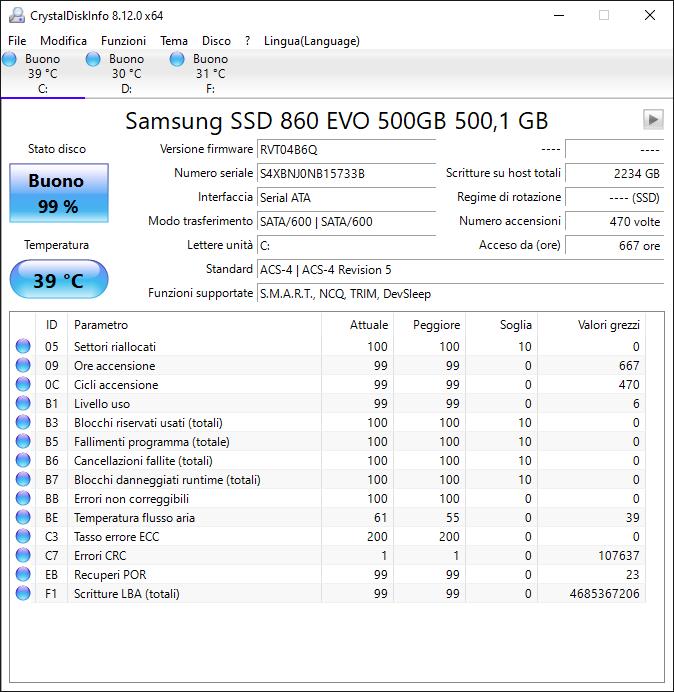This screenshot has height=692, width=674.
Task: Close the CrystalDiskInfo window
Action: [x=650, y=15]
